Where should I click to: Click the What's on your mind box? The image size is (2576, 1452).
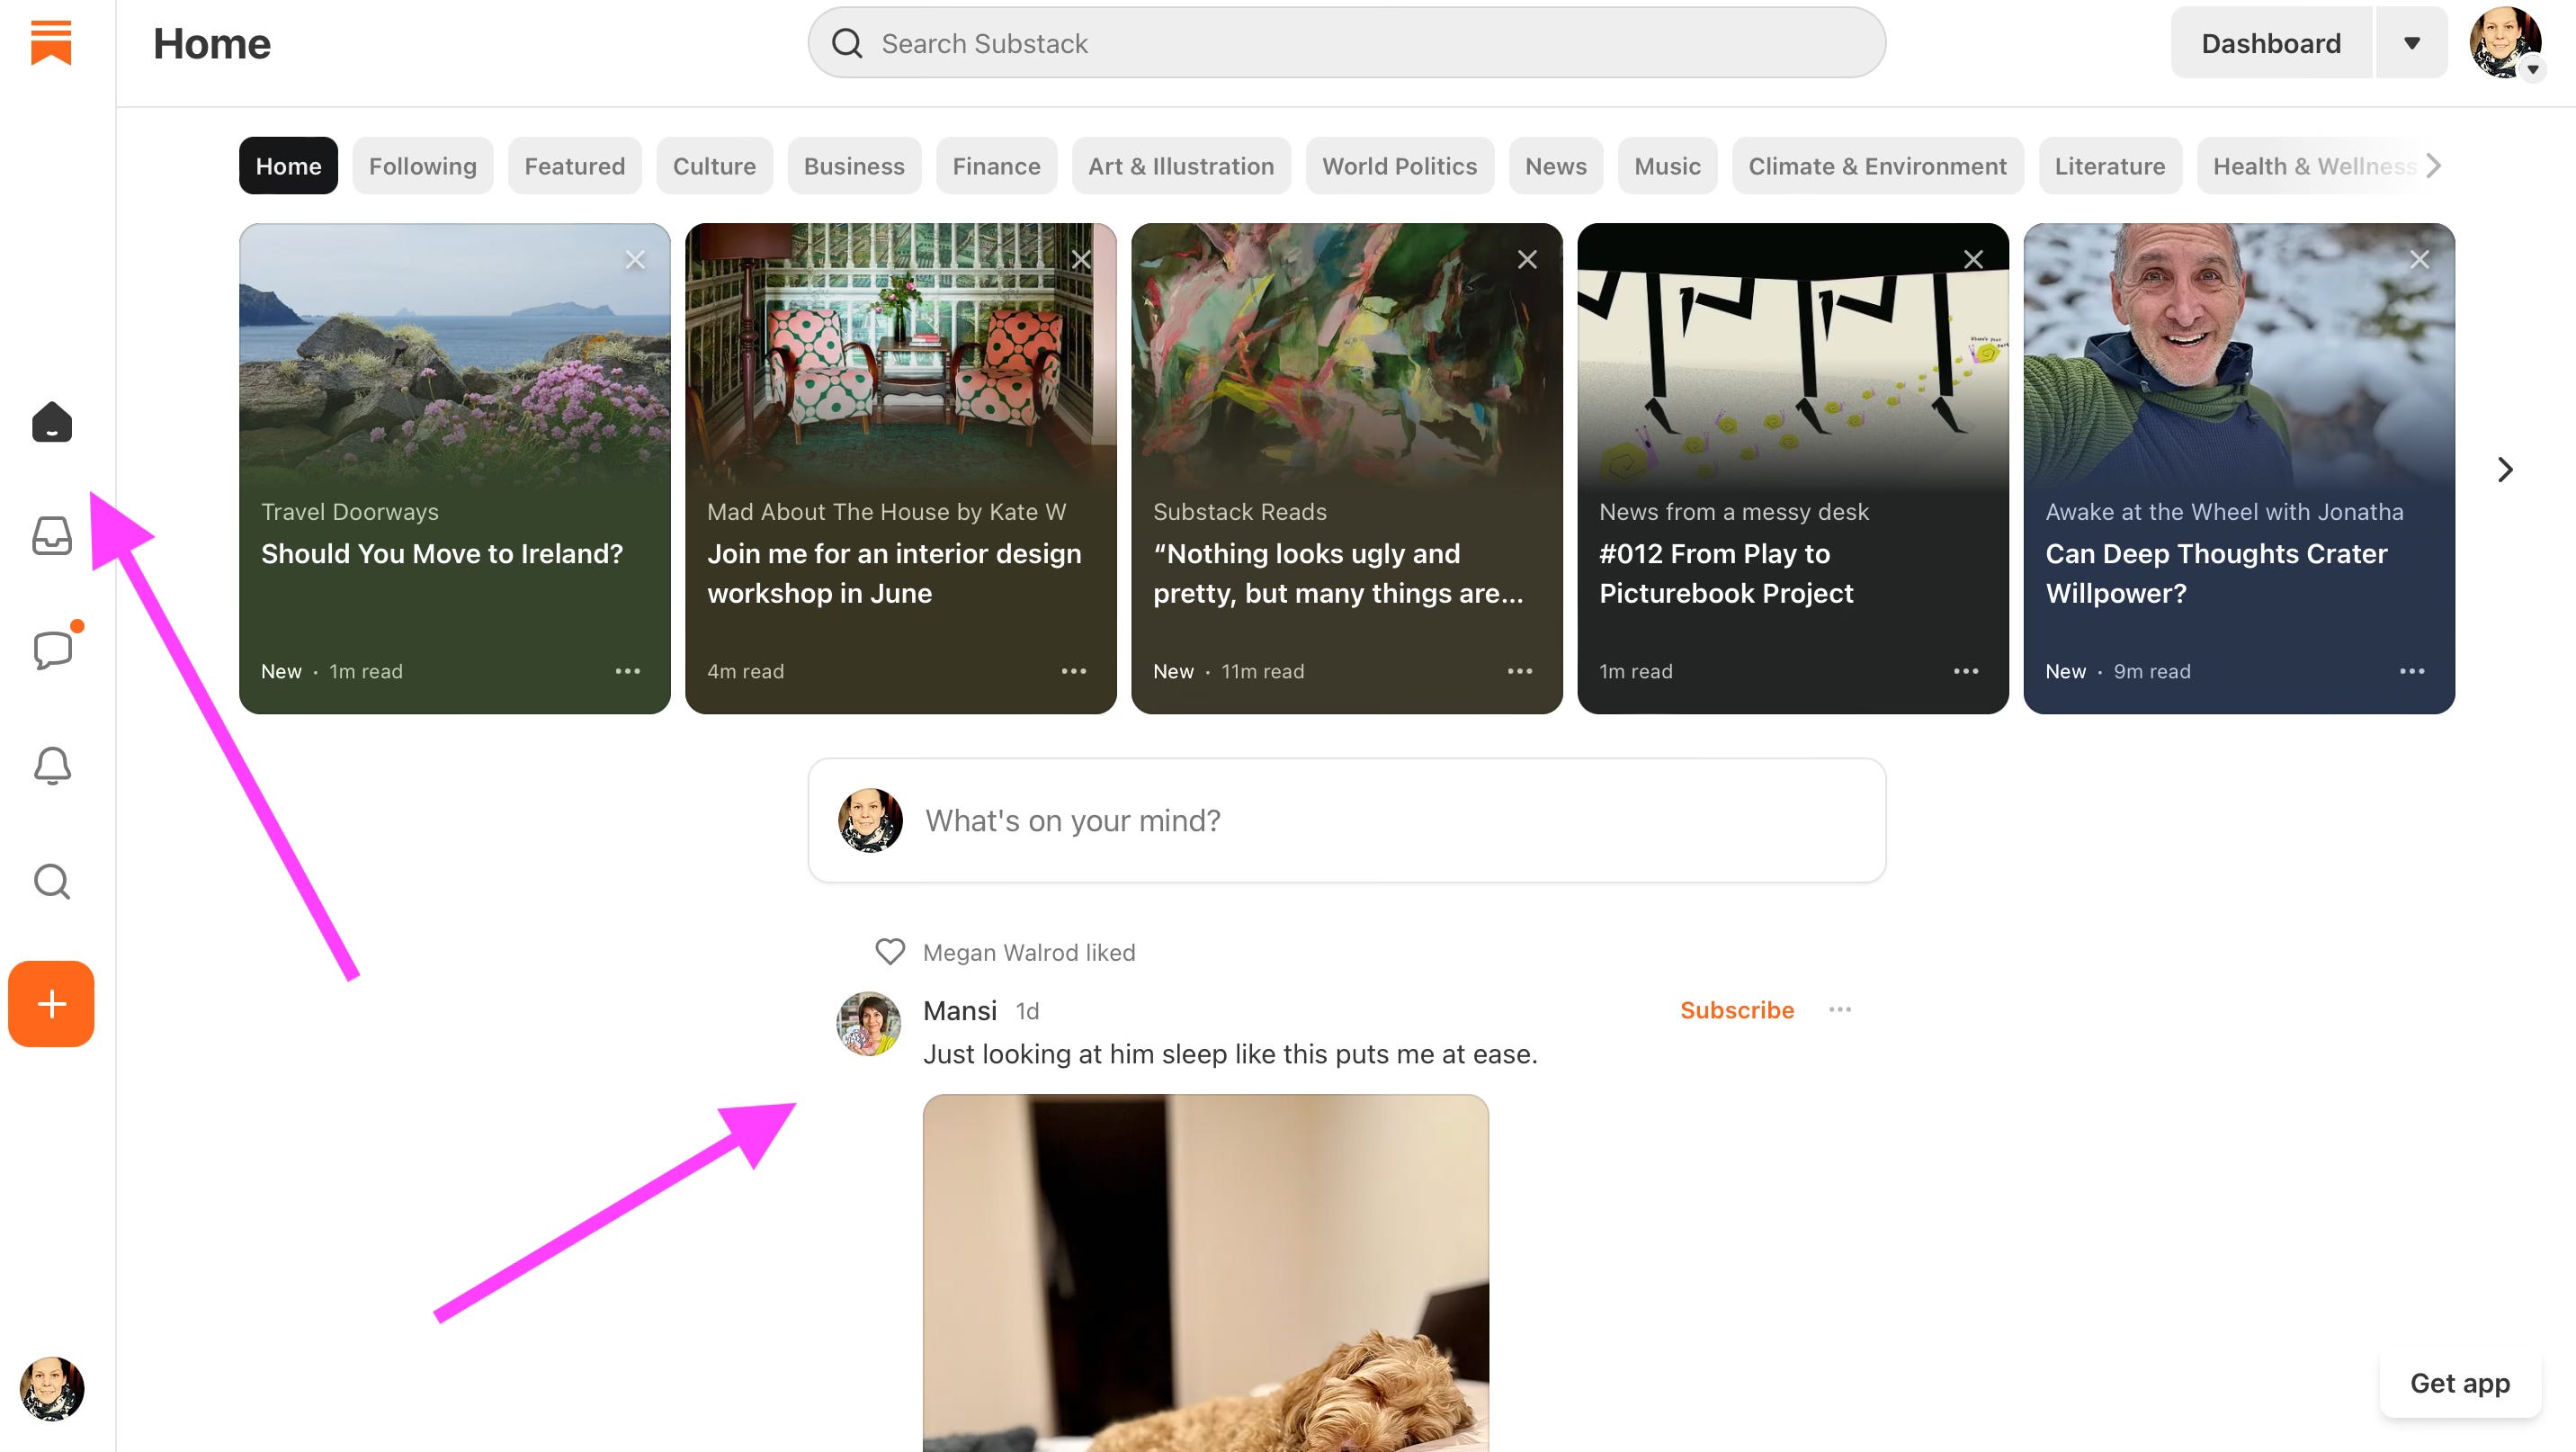[1346, 820]
